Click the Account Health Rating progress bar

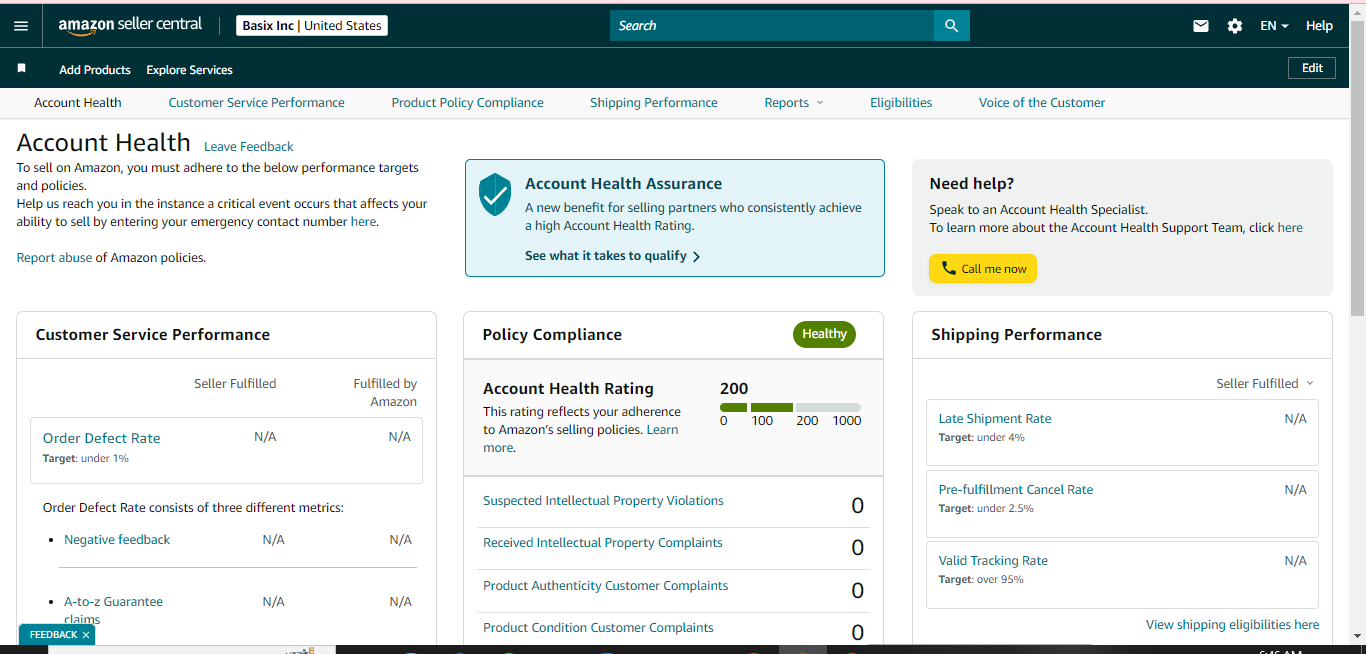[x=790, y=408]
